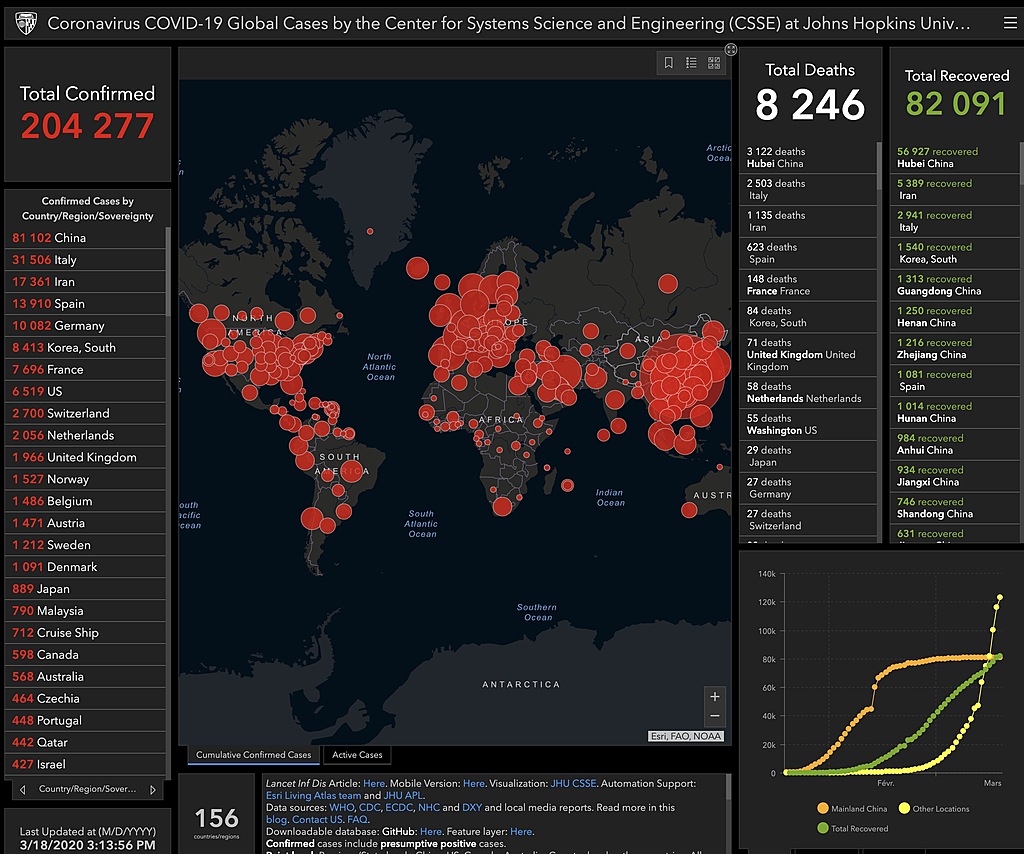This screenshot has width=1024, height=854.
Task: Open the NHC data source link
Action: point(428,808)
